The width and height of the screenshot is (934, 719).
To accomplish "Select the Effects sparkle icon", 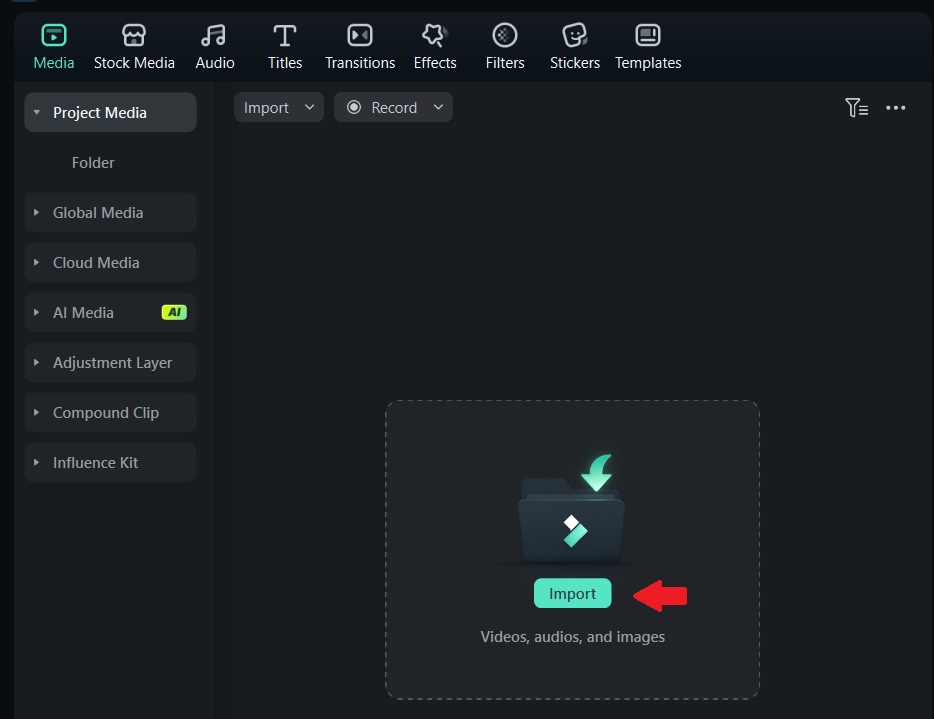I will click(x=435, y=36).
